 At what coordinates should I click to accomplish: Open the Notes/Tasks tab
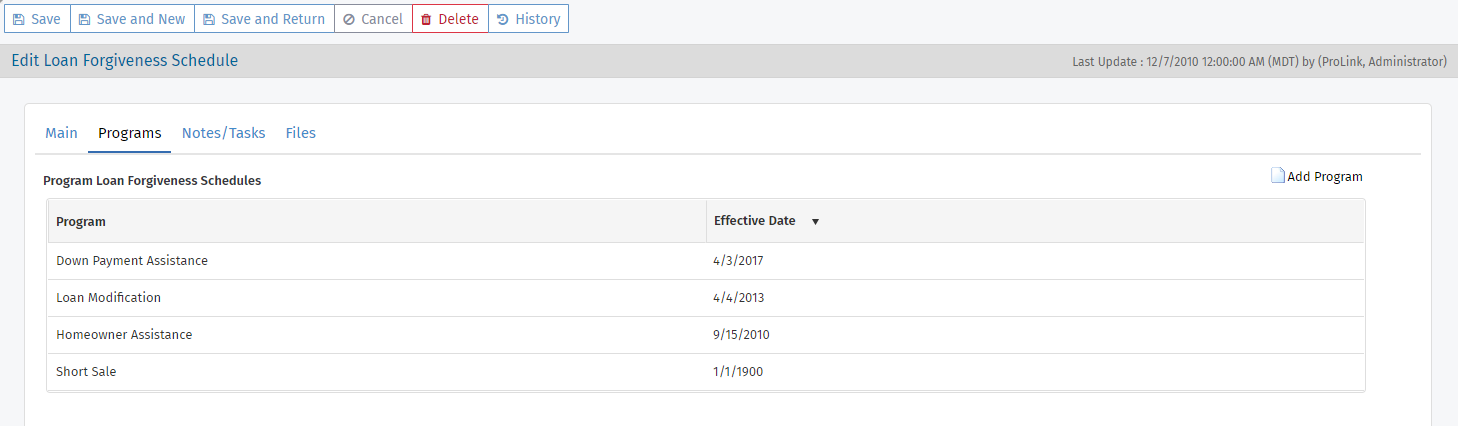224,133
